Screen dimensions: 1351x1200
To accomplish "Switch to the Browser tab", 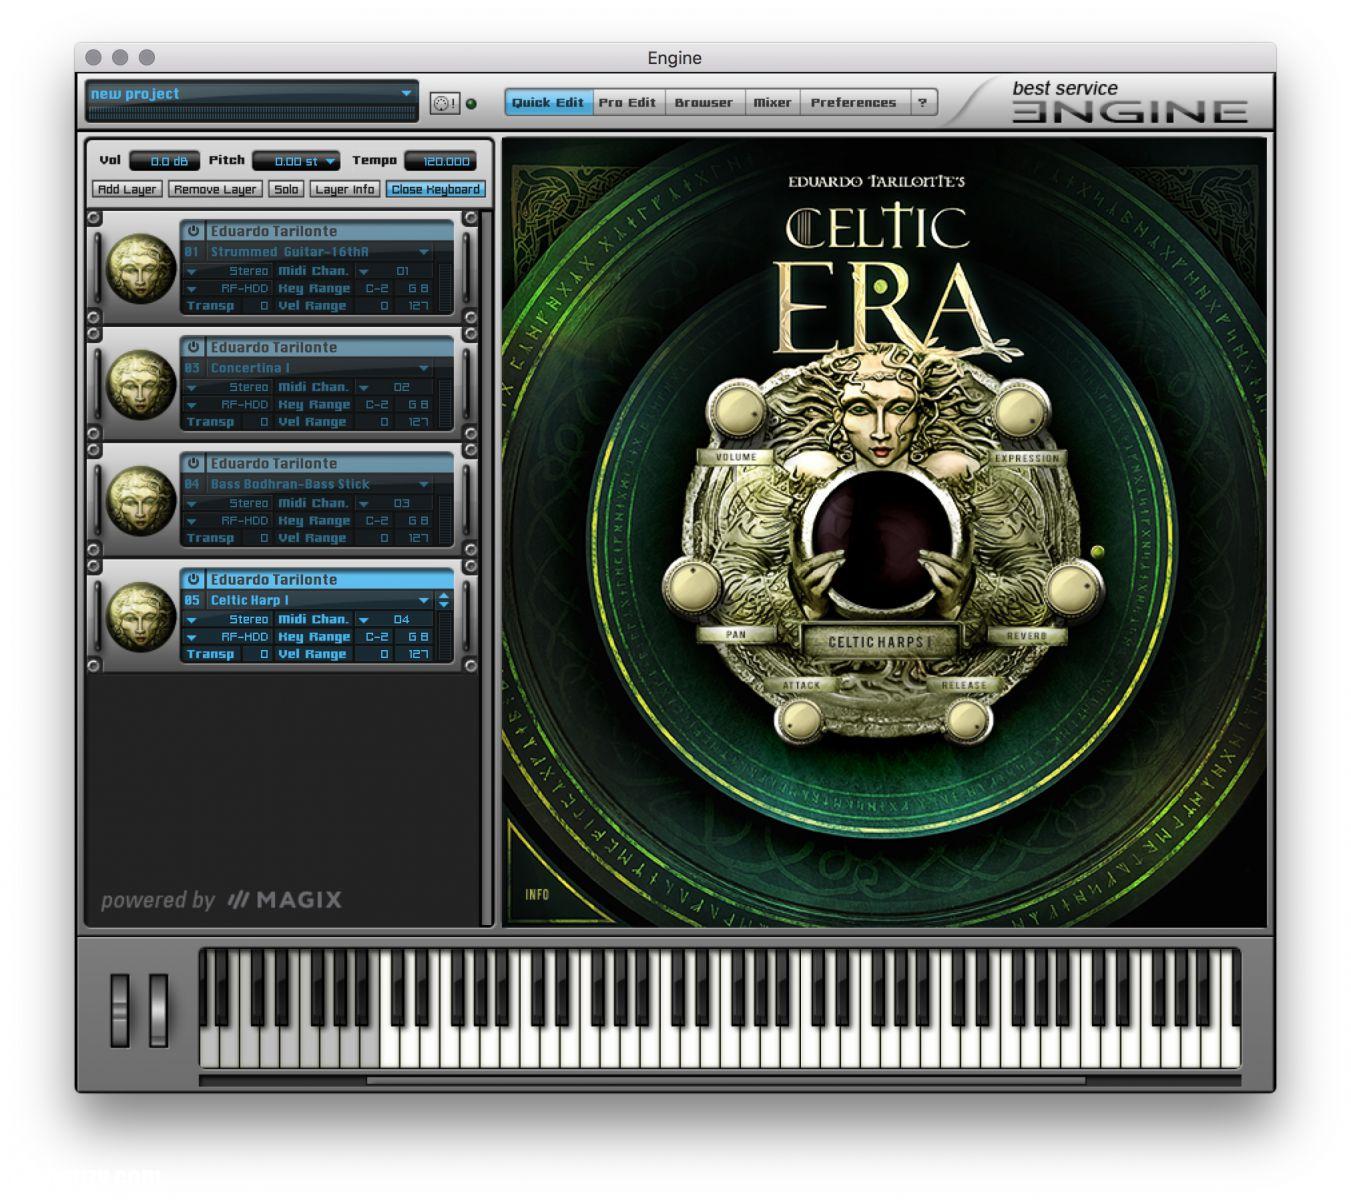I will click(x=703, y=102).
